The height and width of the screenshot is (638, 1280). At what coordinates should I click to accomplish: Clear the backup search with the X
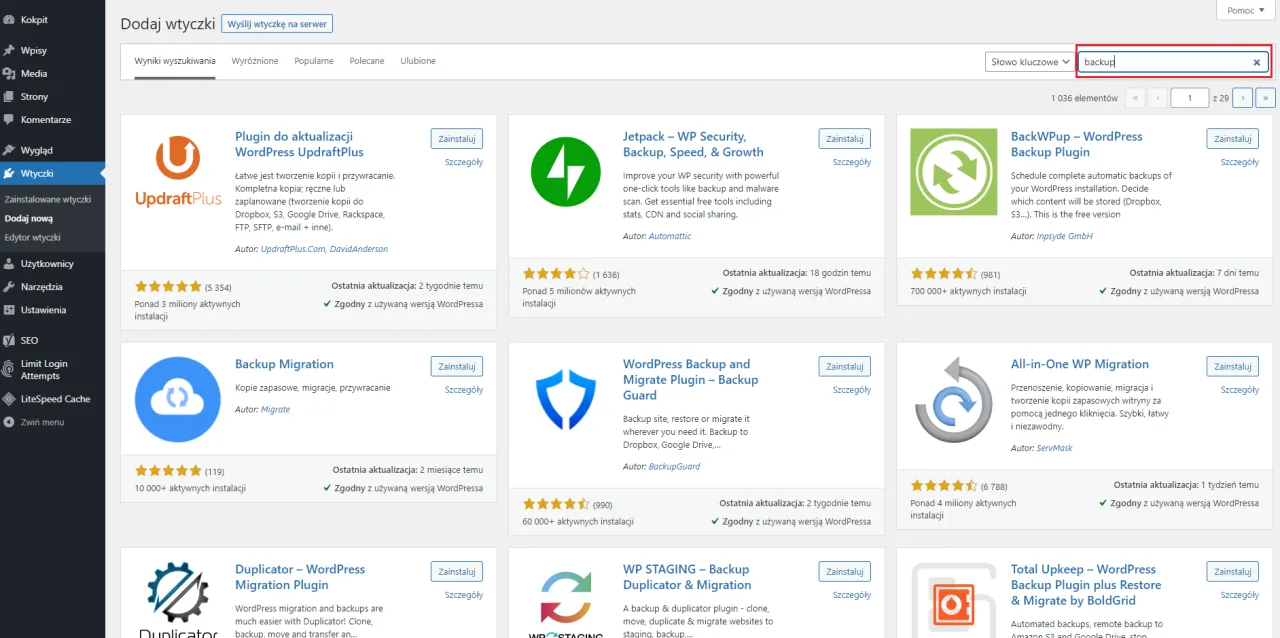pyautogui.click(x=1256, y=61)
